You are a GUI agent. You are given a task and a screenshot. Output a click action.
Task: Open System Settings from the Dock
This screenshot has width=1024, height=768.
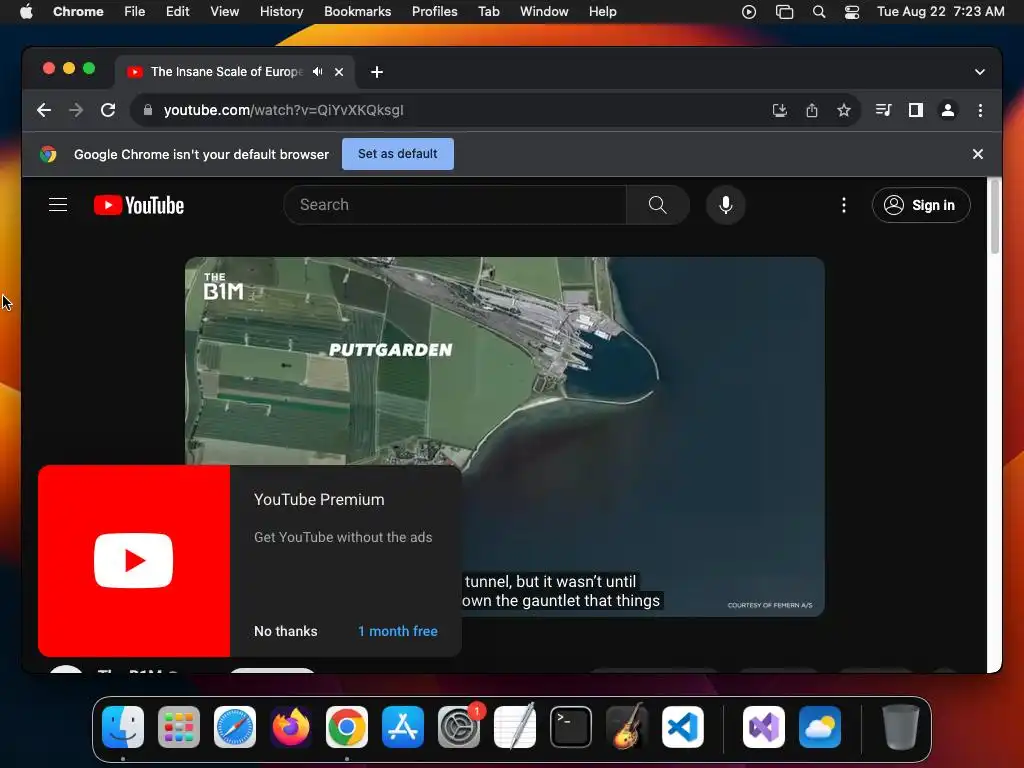[459, 727]
